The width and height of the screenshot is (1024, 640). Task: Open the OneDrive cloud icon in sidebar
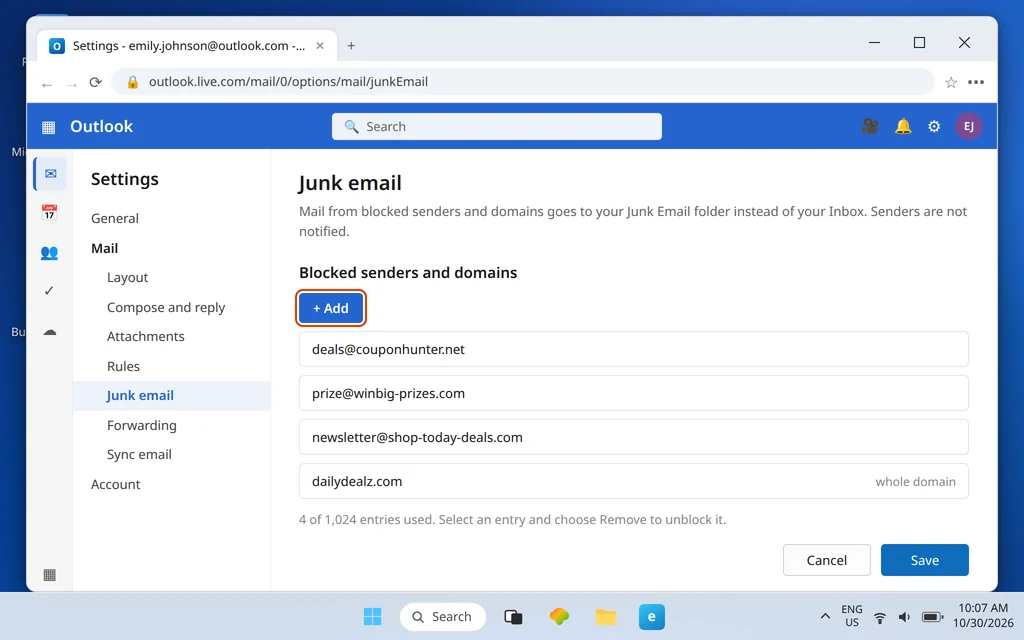click(x=50, y=332)
